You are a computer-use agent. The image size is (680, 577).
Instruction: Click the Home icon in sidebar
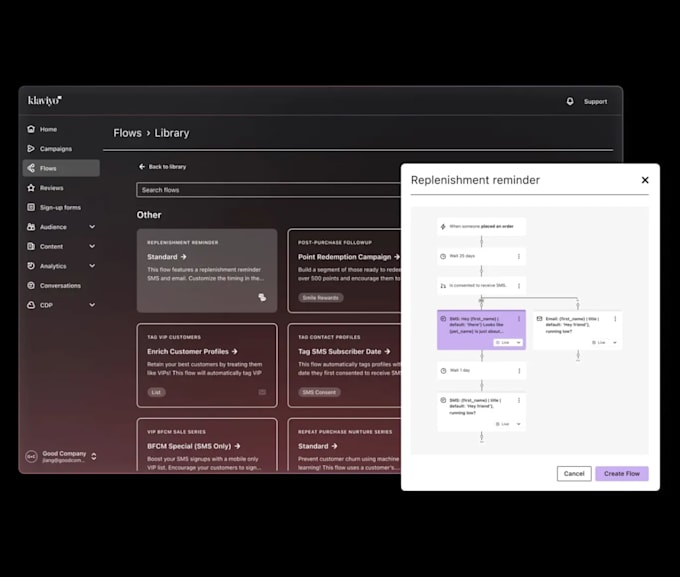click(x=31, y=129)
